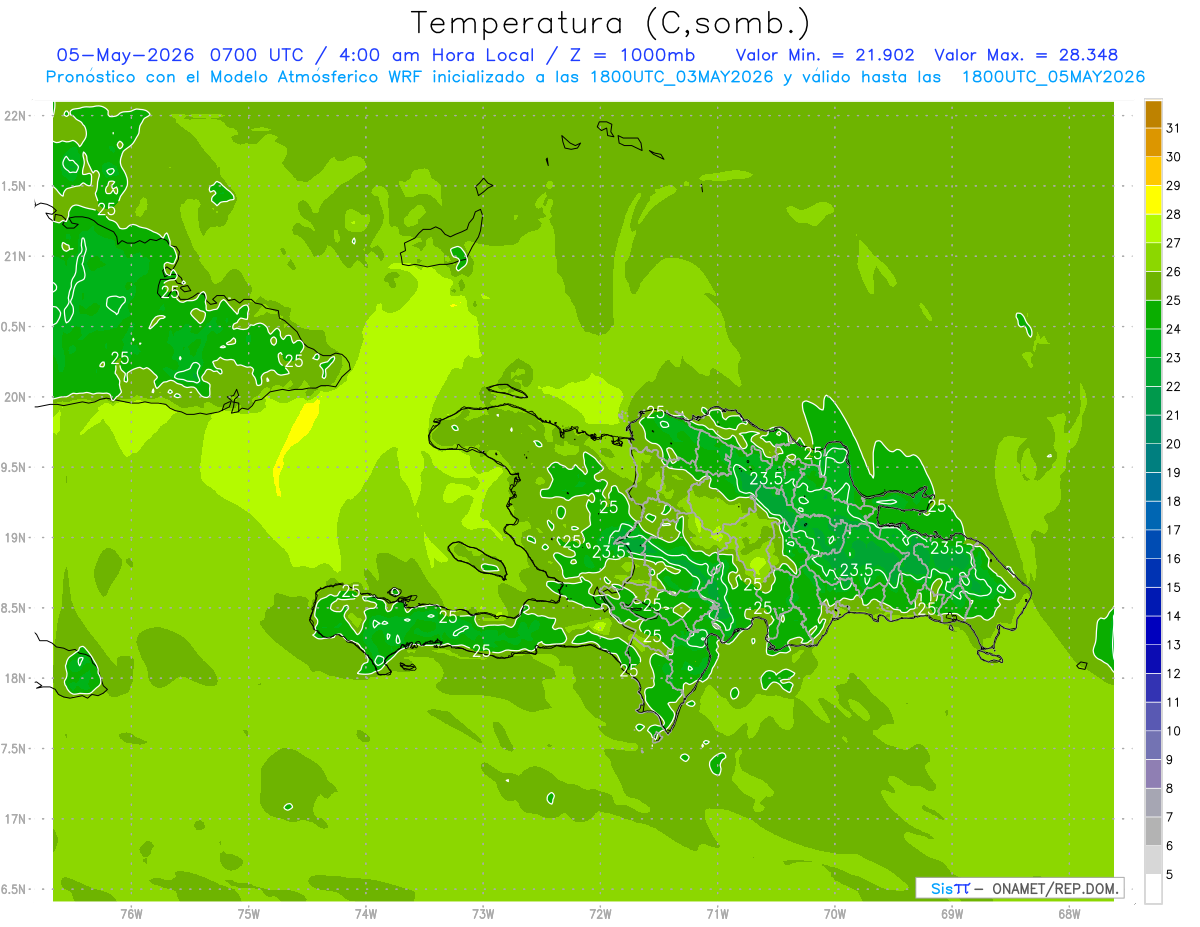This screenshot has width=1200, height=927.
Task: Click the Valor Max. = 28.348 text
Action: point(1026,55)
